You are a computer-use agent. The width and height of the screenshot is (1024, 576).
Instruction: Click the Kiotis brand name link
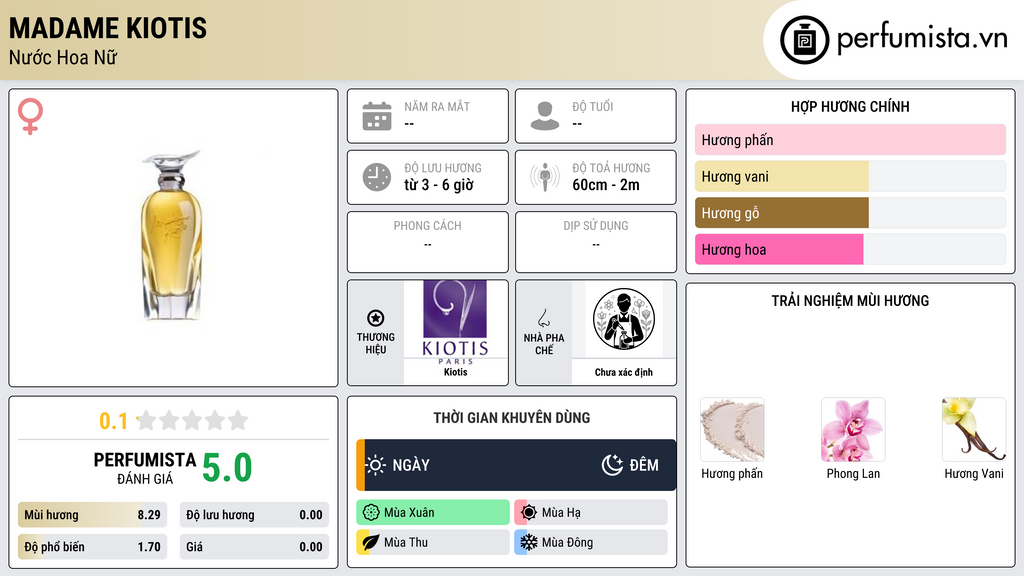point(455,372)
